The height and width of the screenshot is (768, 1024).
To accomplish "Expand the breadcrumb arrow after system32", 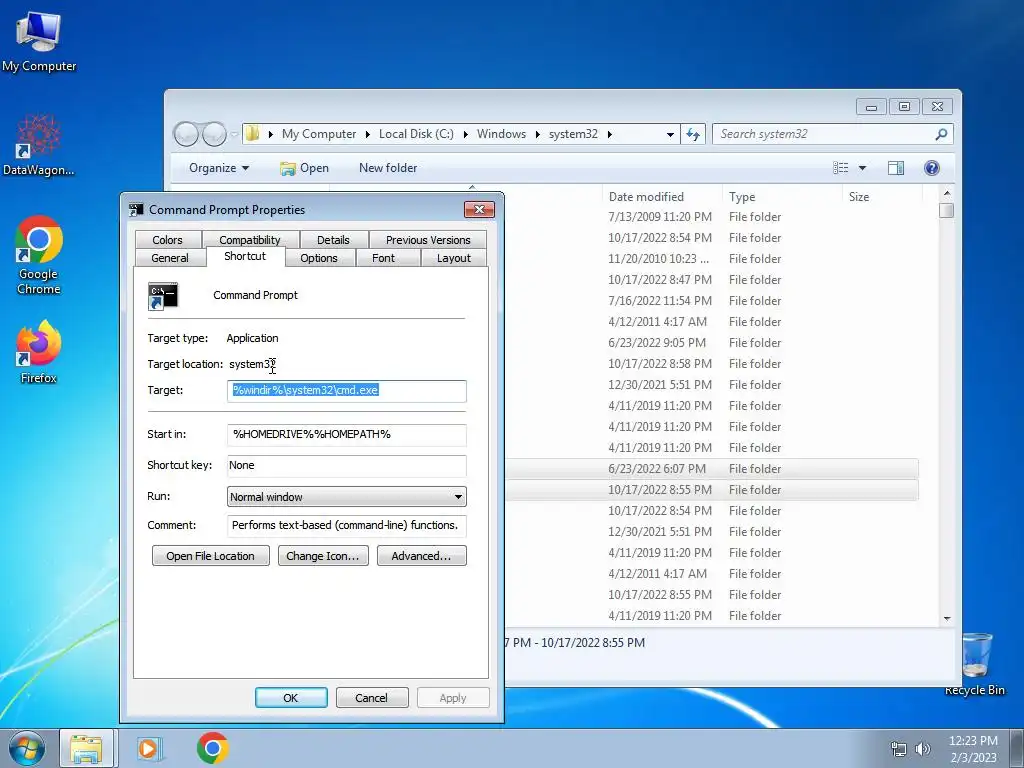I will pos(609,134).
